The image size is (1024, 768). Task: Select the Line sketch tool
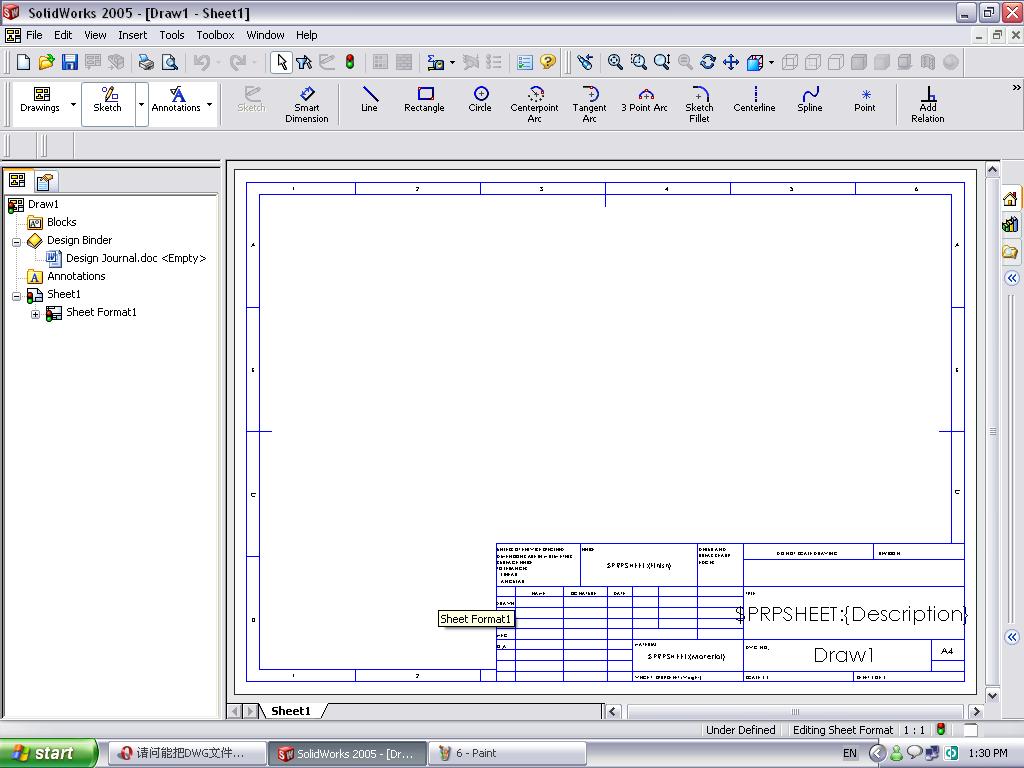click(370, 100)
